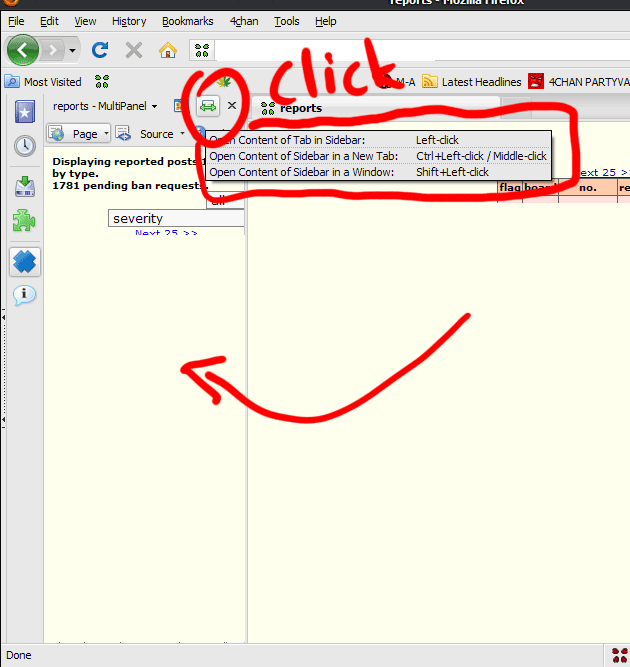The height and width of the screenshot is (667, 630).
Task: Open the Page dropdown in the sidebar
Action: (x=78, y=134)
